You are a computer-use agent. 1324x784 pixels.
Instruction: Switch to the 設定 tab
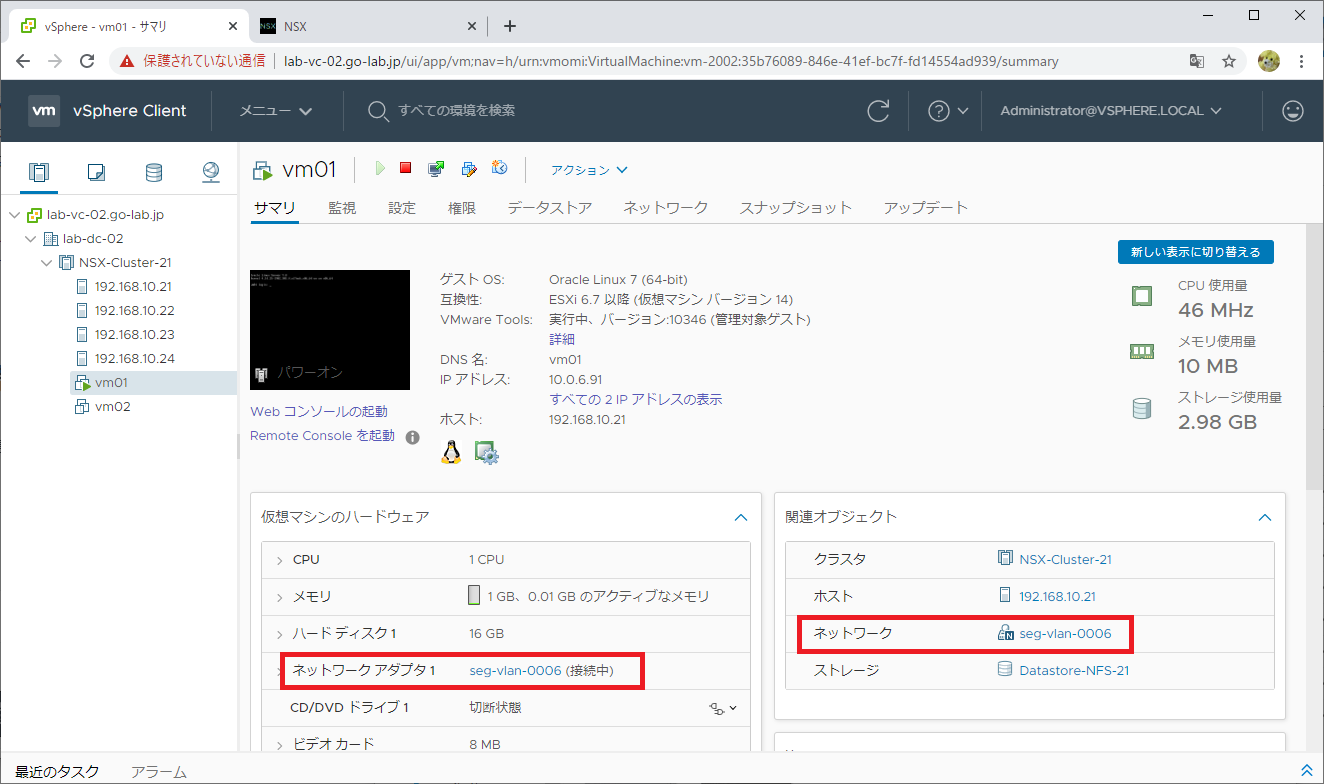click(x=402, y=208)
